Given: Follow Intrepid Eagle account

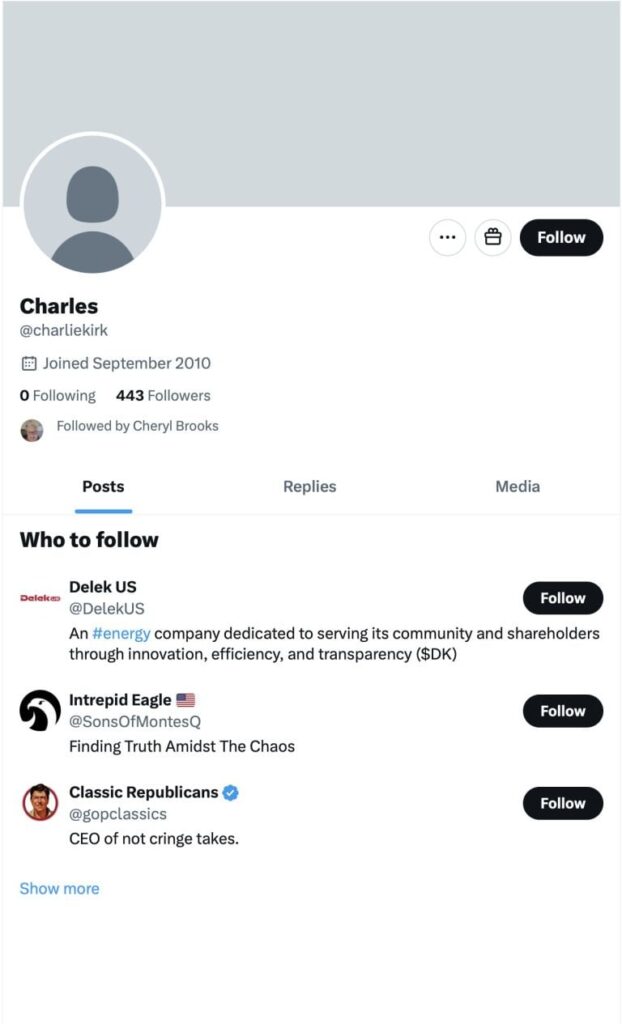Looking at the screenshot, I should click(x=562, y=711).
